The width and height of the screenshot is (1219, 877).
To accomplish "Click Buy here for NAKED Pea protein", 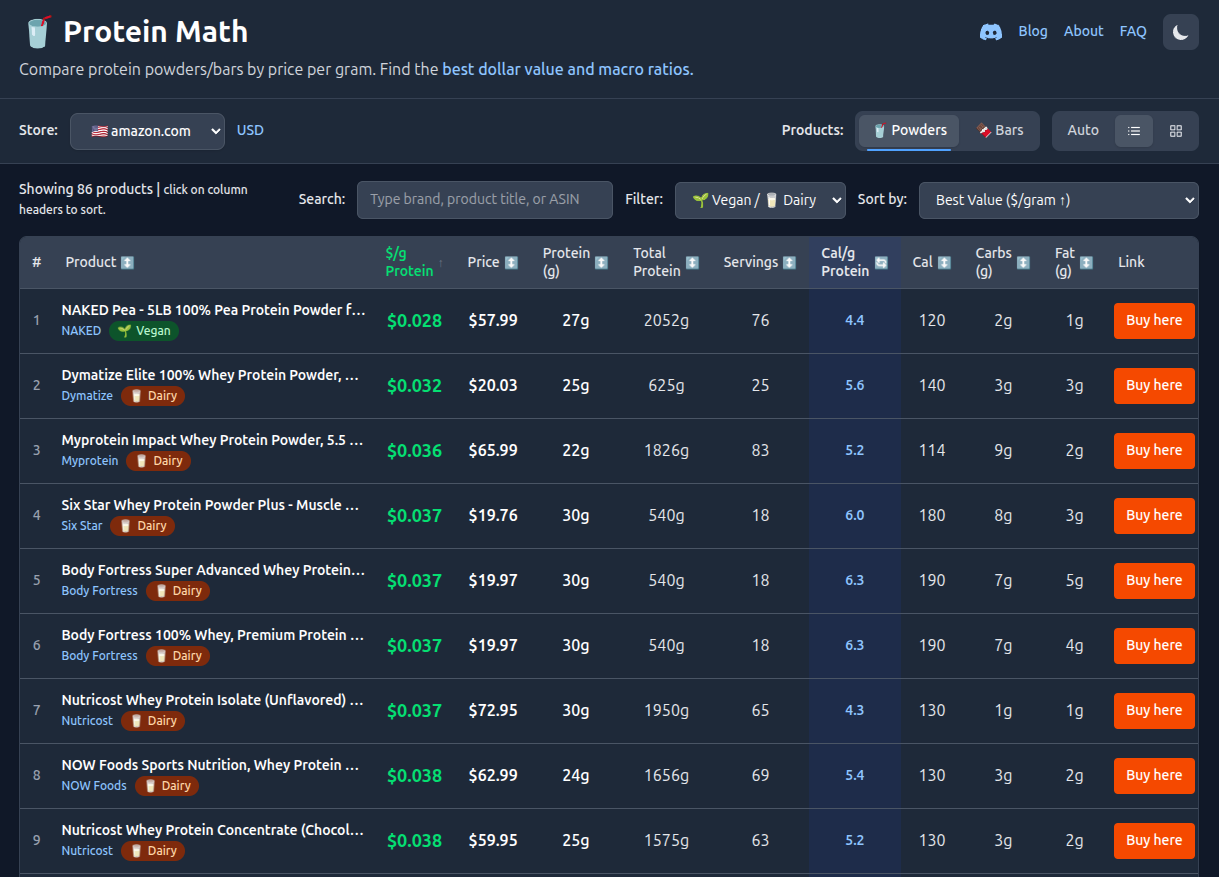I will pos(1154,321).
